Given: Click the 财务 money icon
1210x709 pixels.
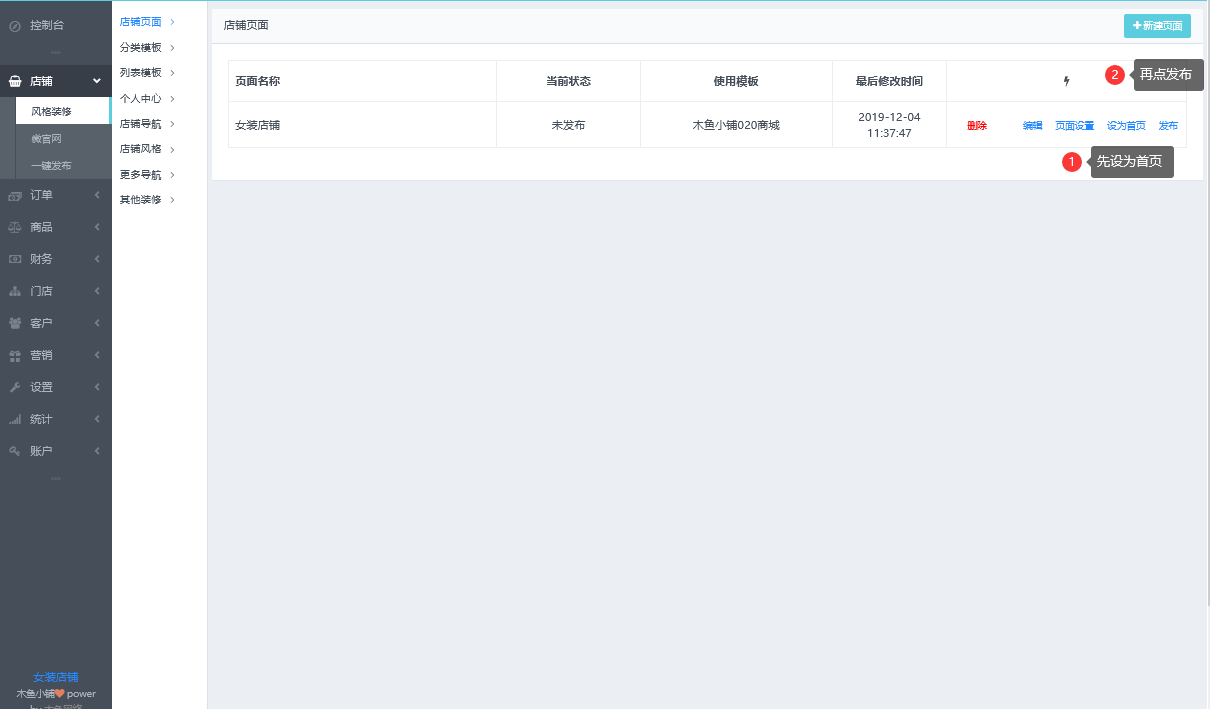Looking at the screenshot, I should [x=15, y=259].
